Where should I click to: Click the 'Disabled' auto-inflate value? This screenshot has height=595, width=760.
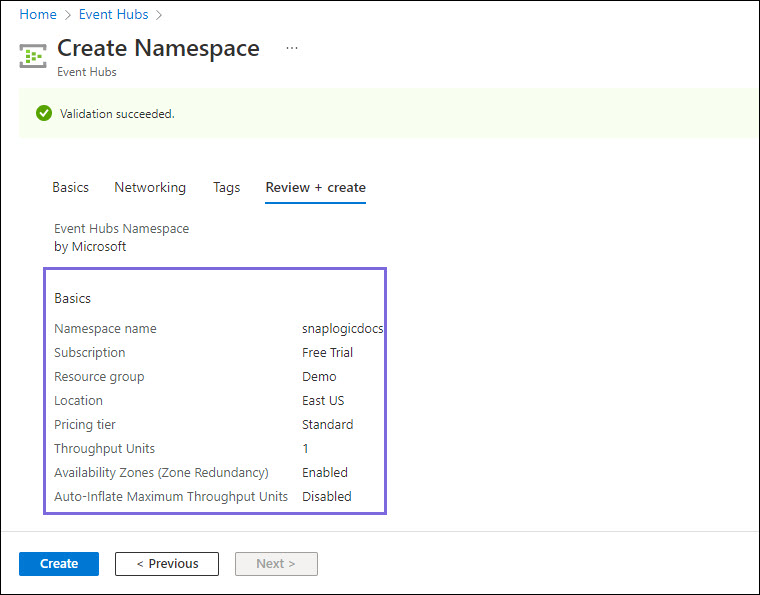click(x=327, y=497)
